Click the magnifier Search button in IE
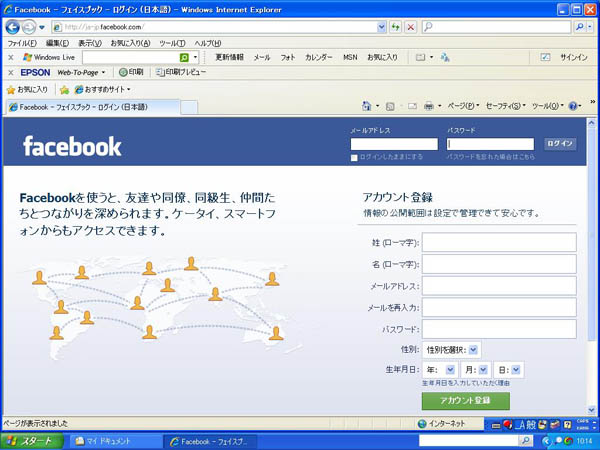 pos(580,27)
